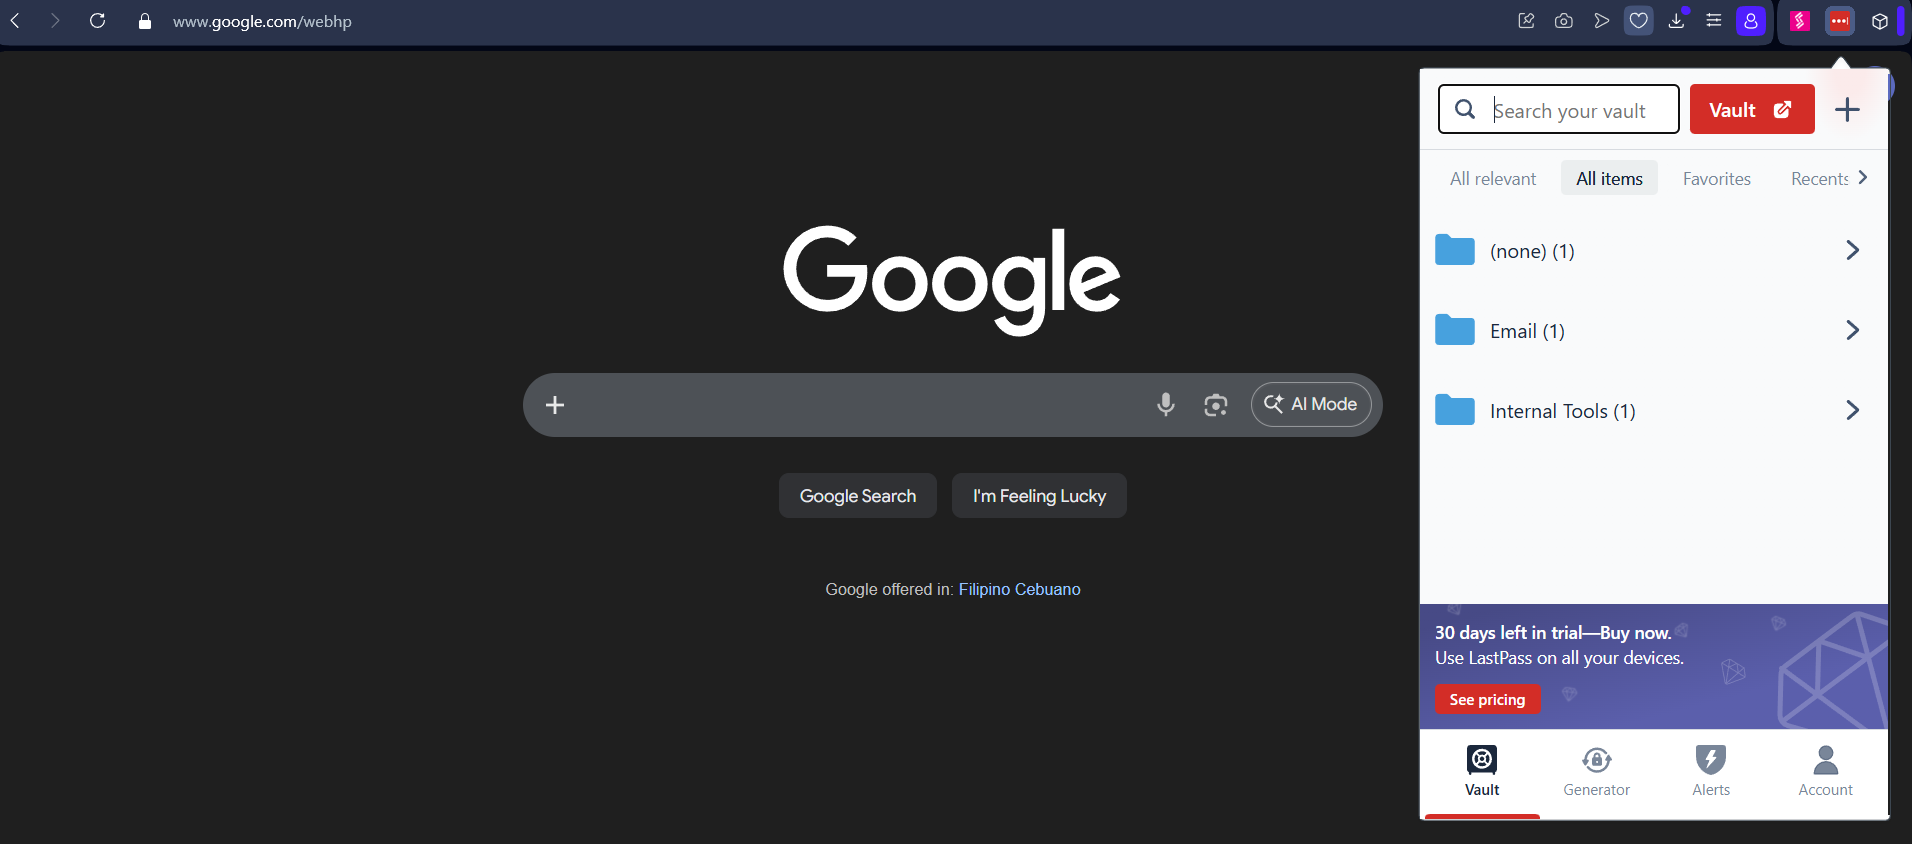Image resolution: width=1912 pixels, height=844 pixels.
Task: Show more vault tabs with the arrow
Action: [x=1862, y=178]
